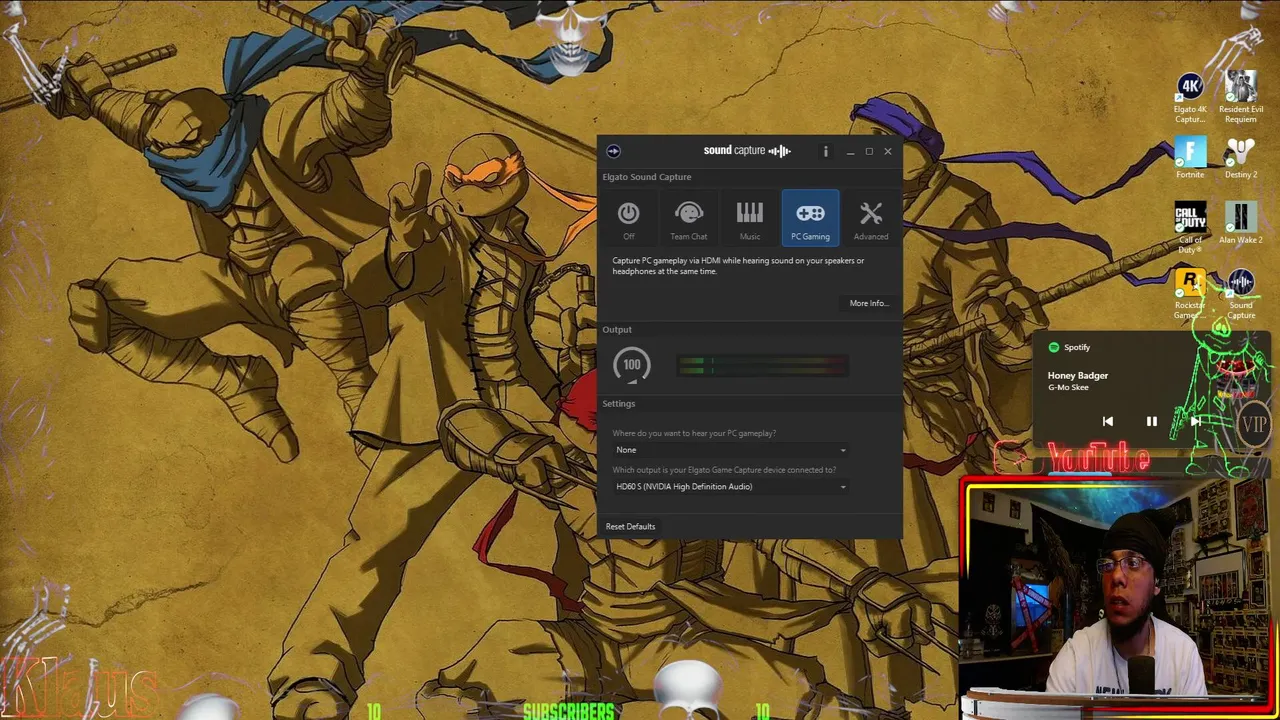1280x720 pixels.
Task: Click the Elgato Sound Capture section header
Action: pos(646,177)
